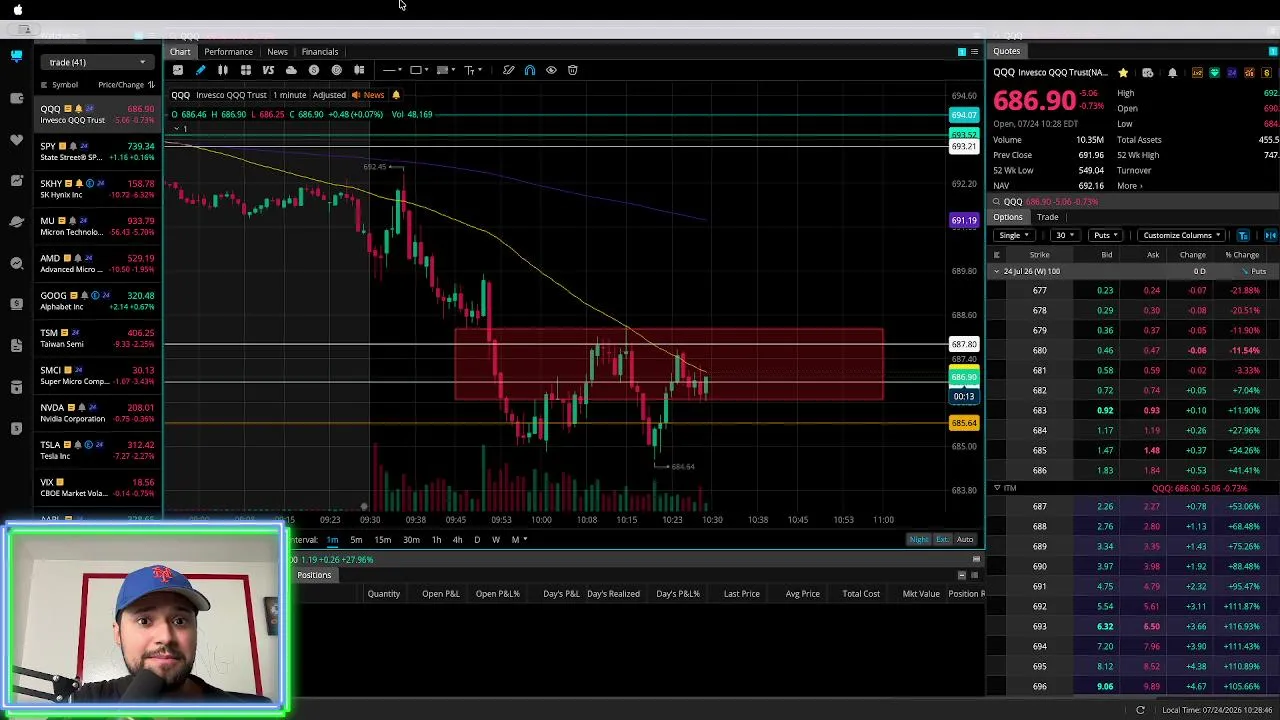Open the multi-chart grid layout icon
The width and height of the screenshot is (1280, 720).
pyautogui.click(x=245, y=70)
